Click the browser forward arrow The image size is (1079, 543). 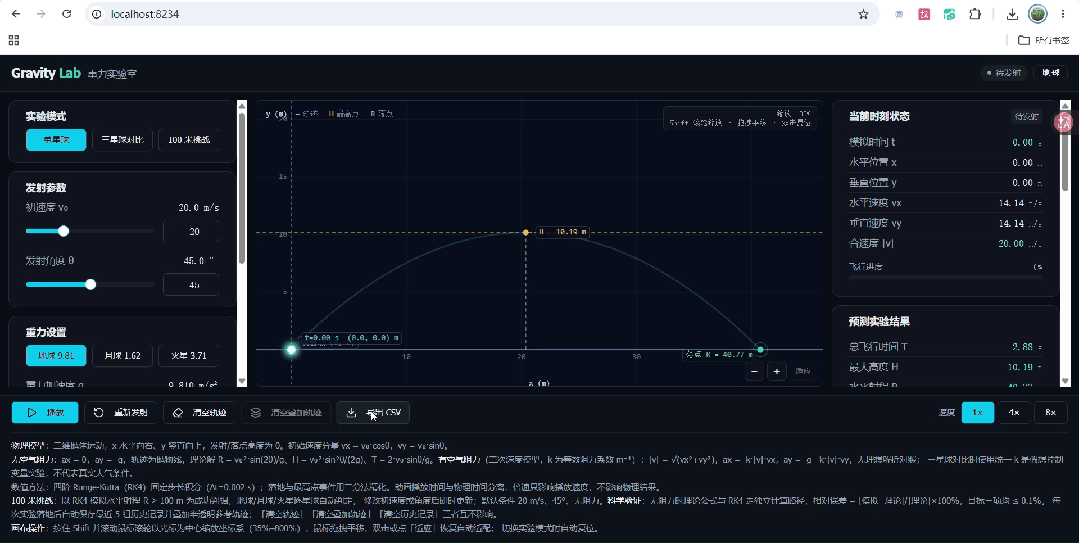click(x=41, y=14)
